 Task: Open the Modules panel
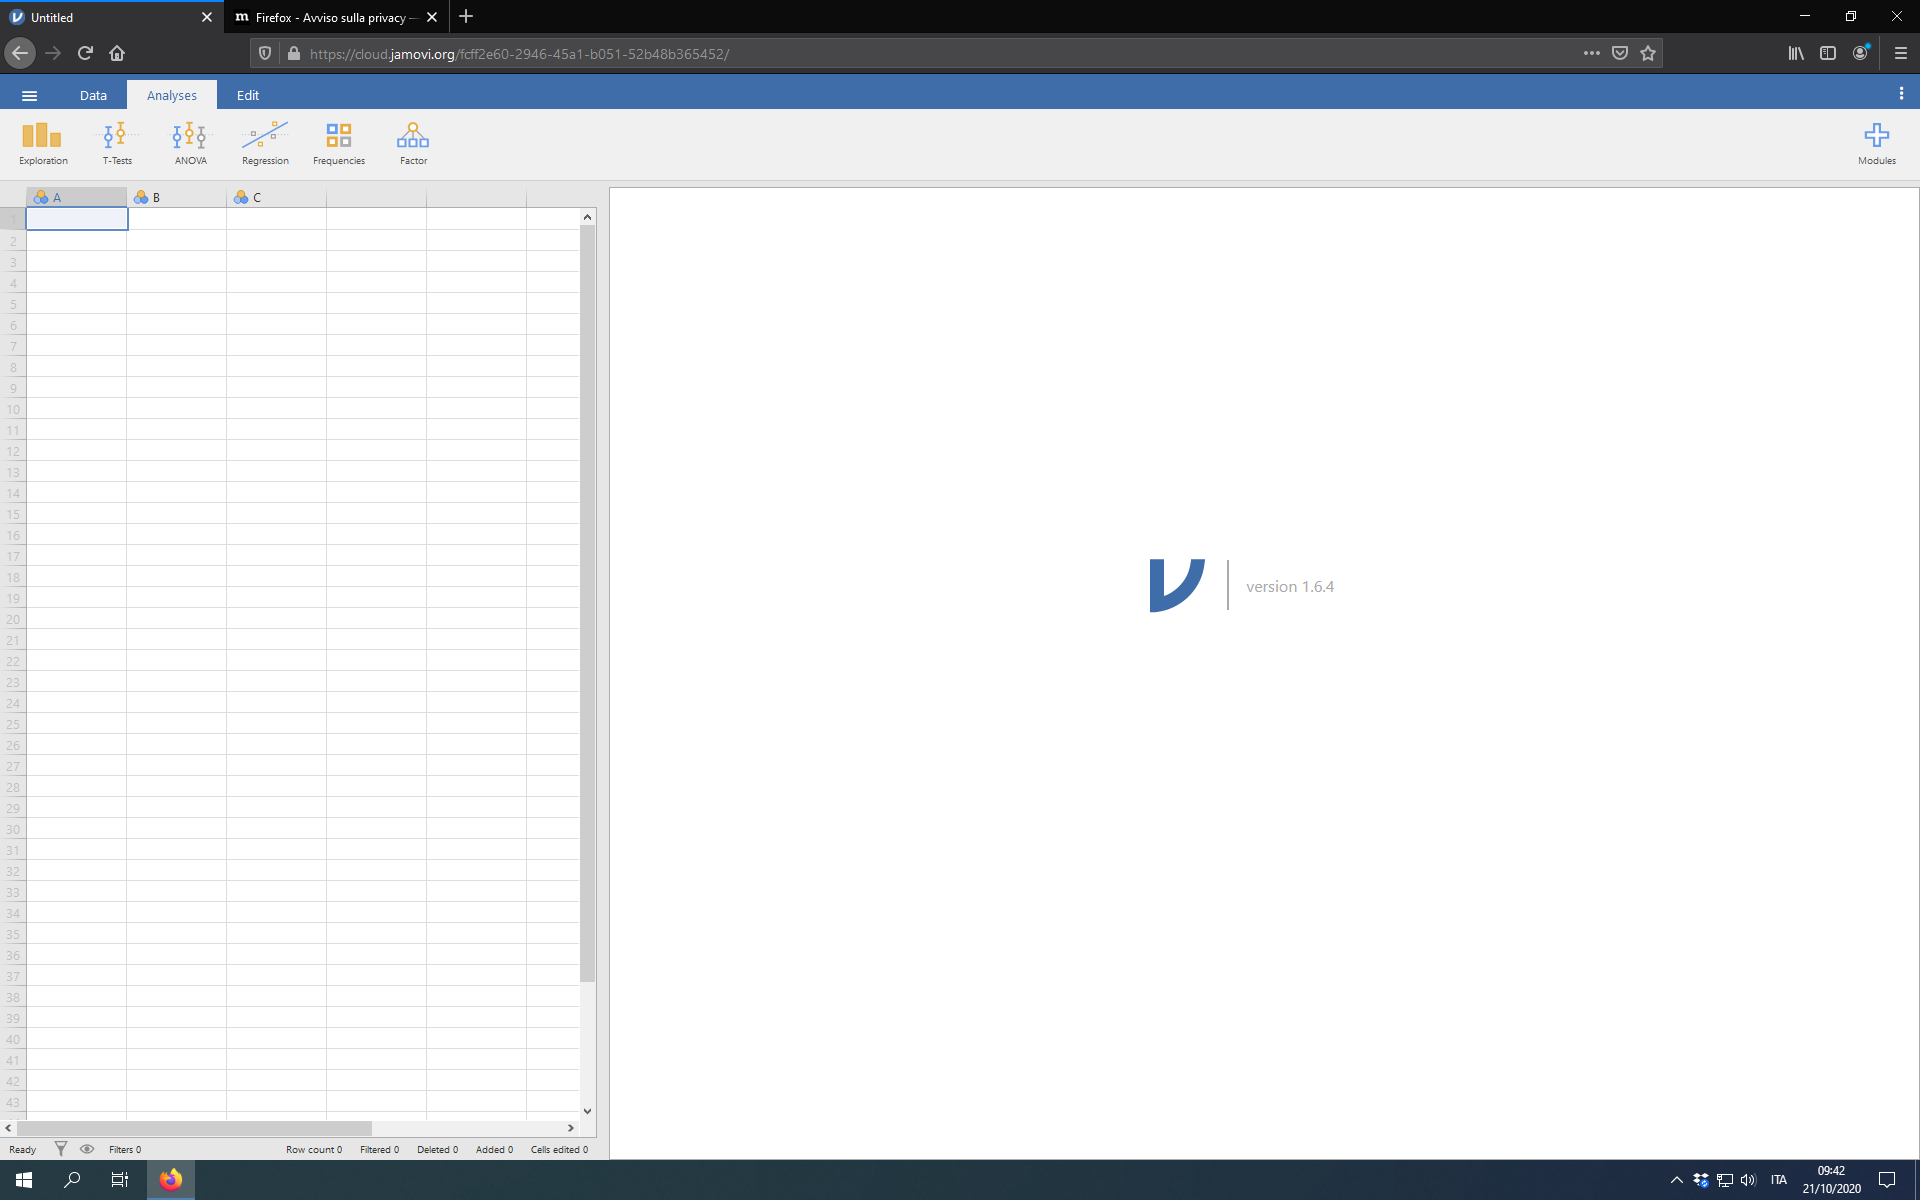(x=1876, y=138)
